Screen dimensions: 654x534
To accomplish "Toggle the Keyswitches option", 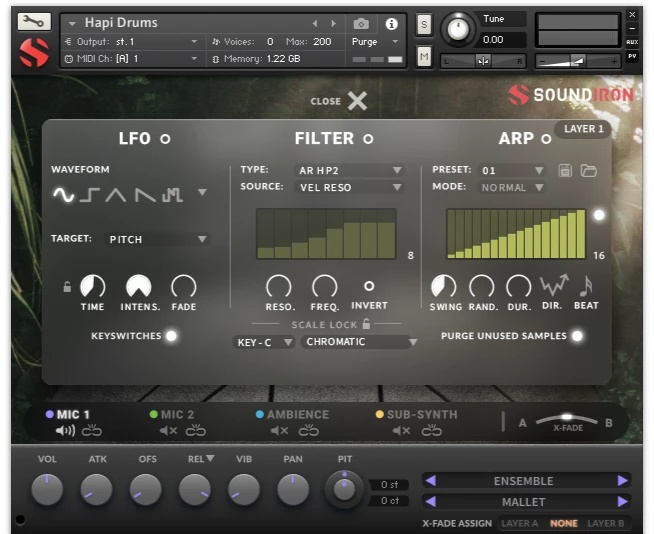I will click(171, 336).
